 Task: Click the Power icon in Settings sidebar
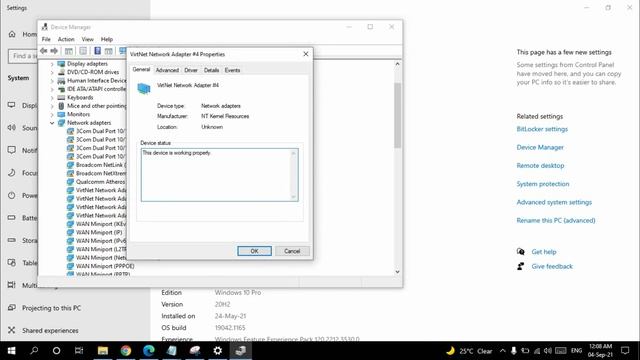(x=11, y=195)
